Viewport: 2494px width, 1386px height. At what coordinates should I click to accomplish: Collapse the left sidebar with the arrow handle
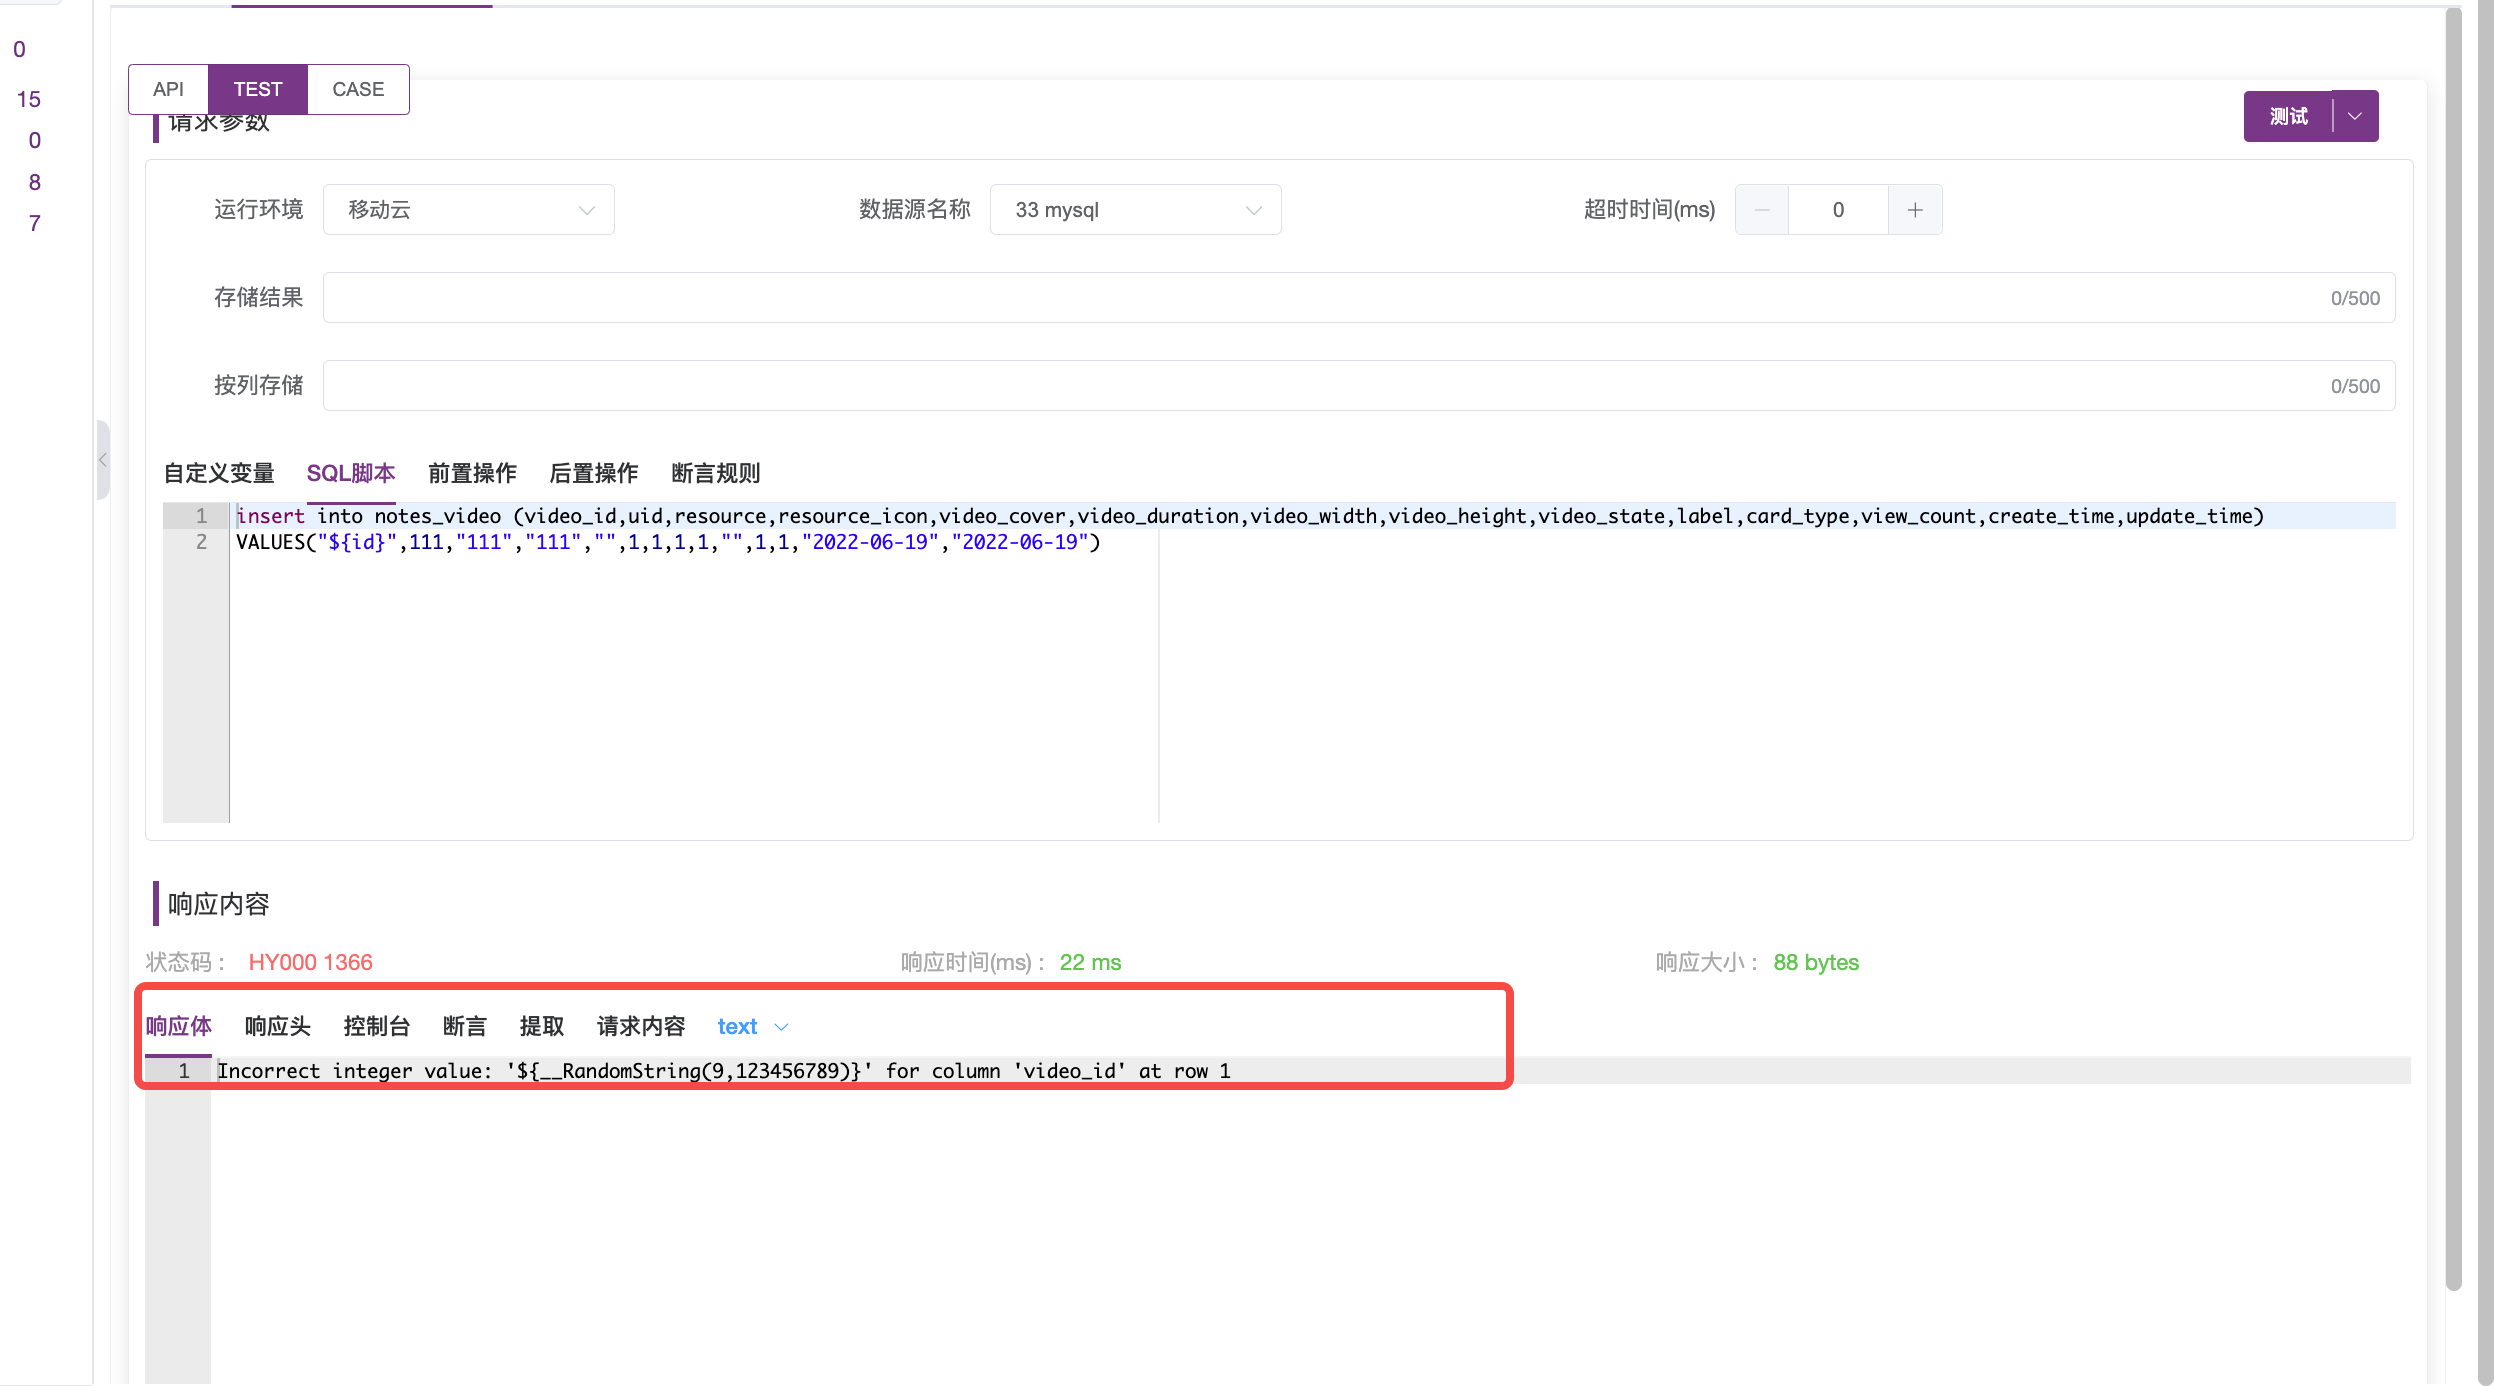103,460
